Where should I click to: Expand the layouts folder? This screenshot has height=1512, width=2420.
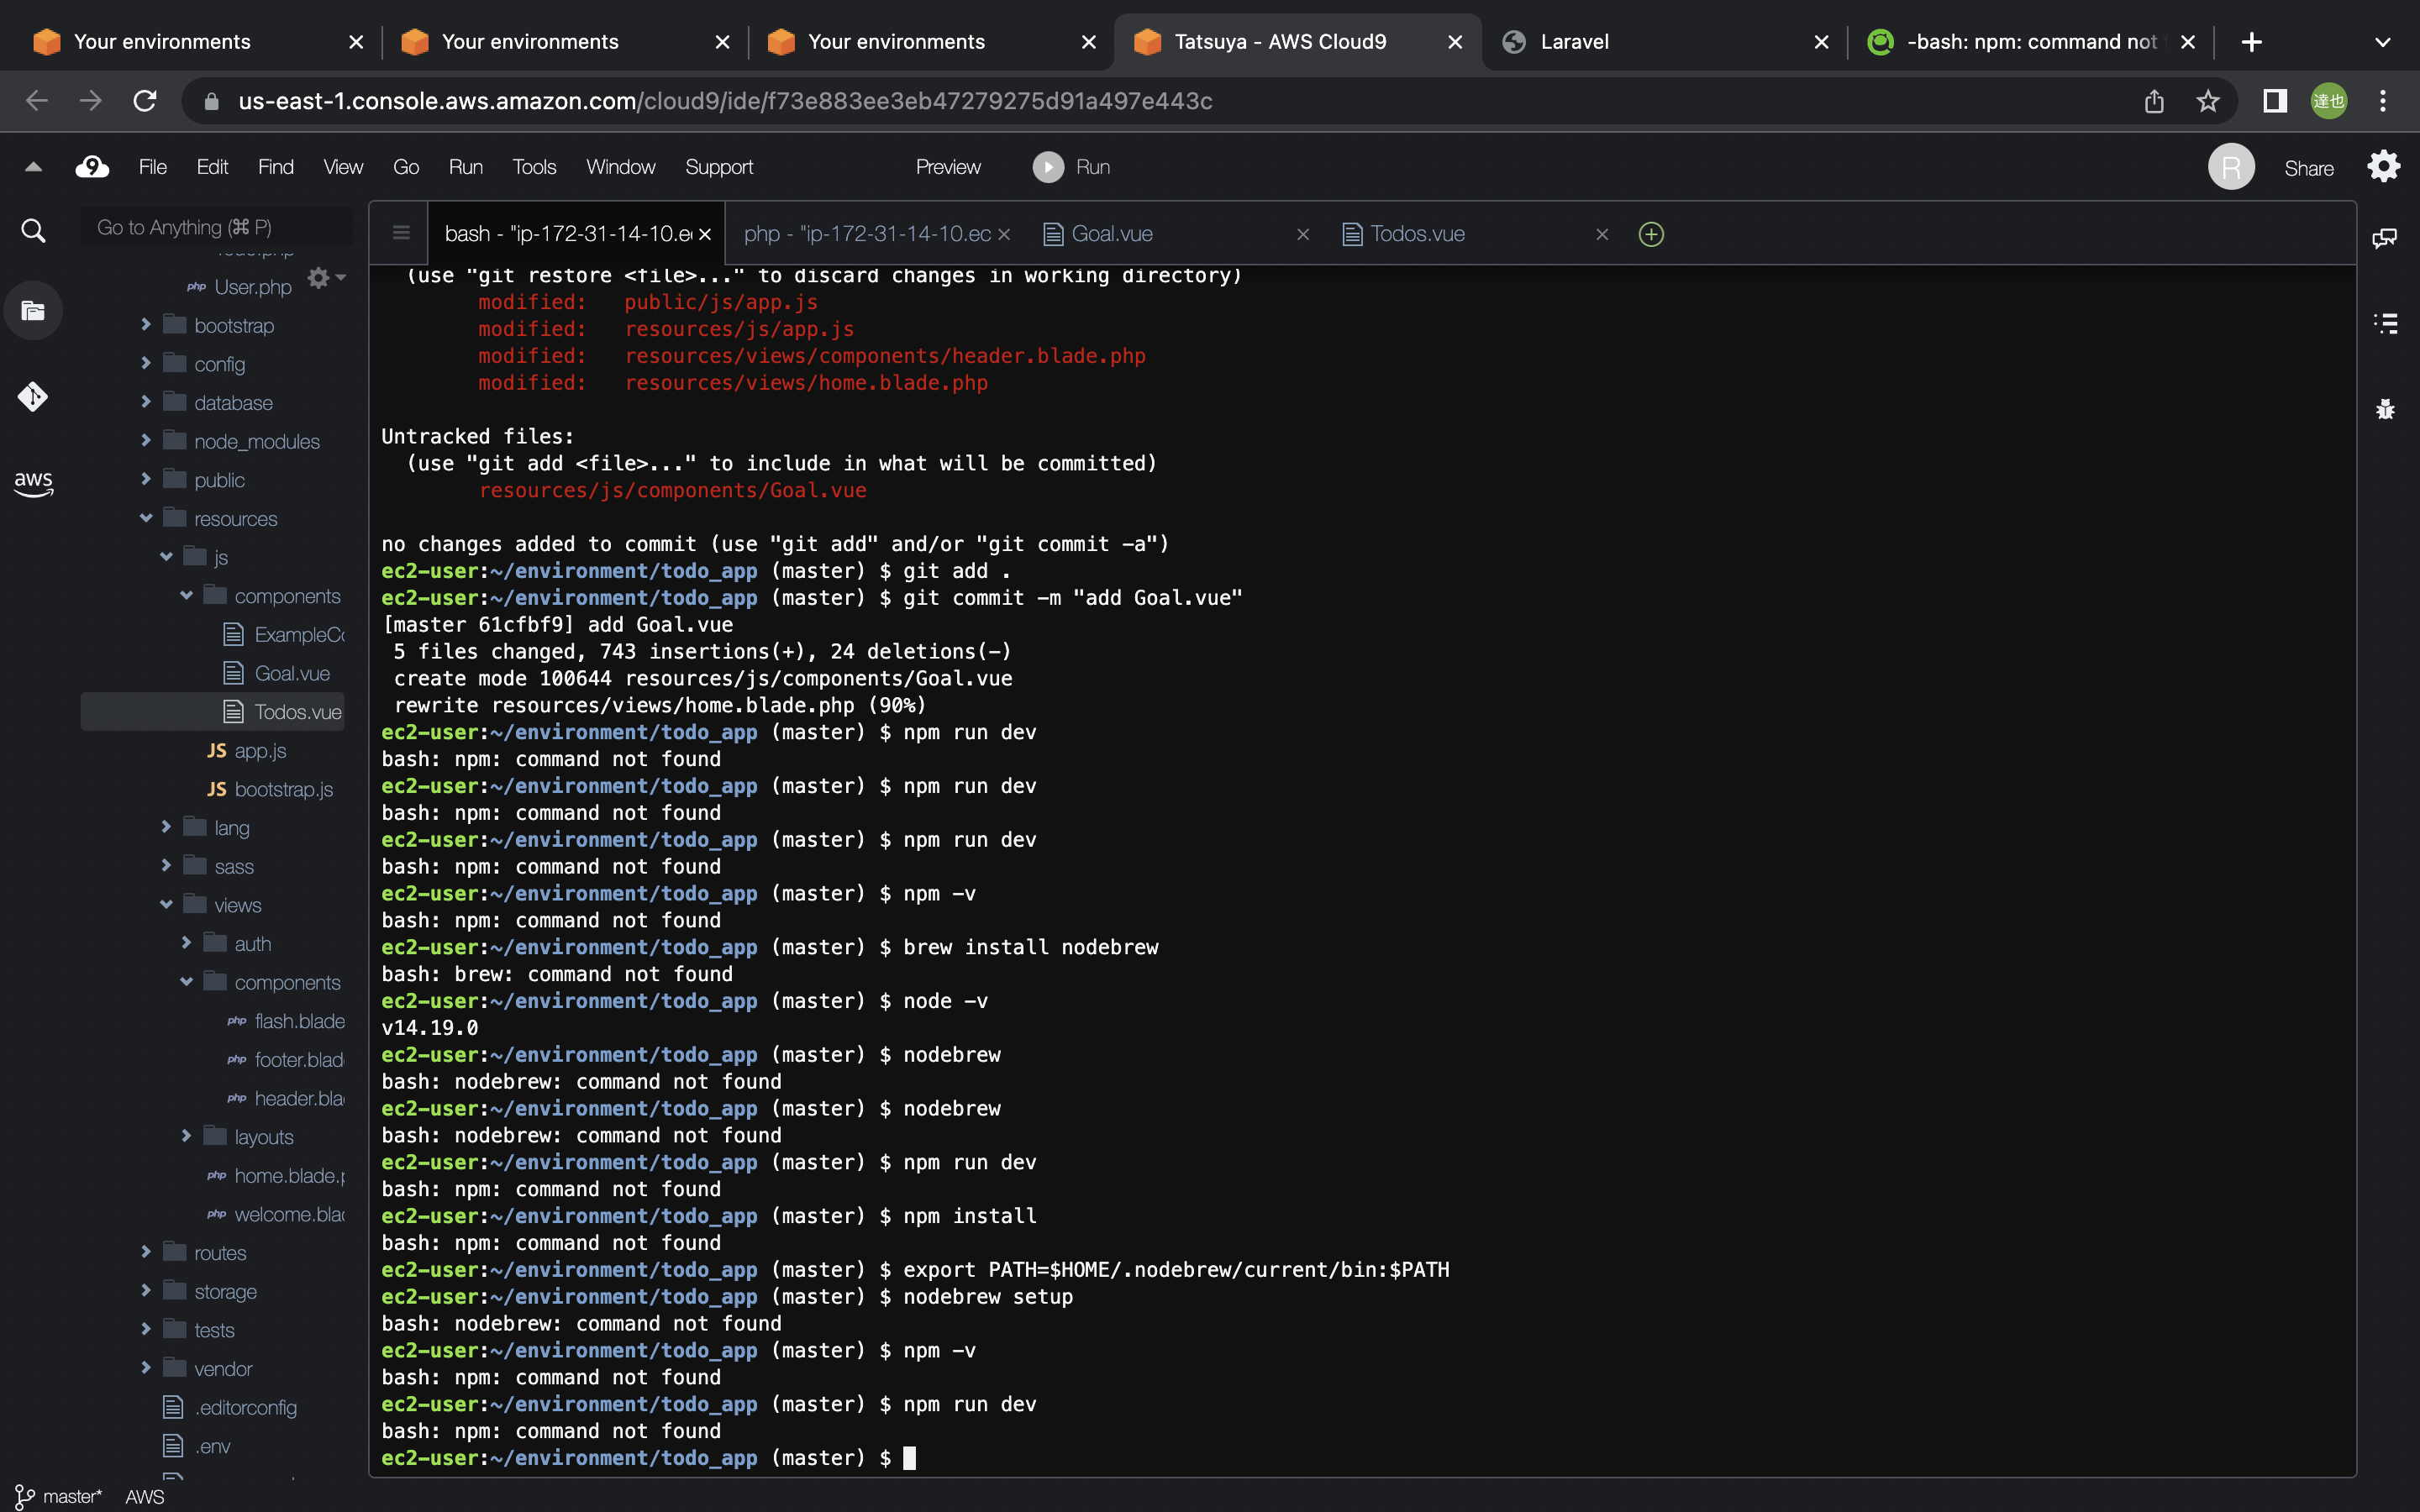(x=186, y=1137)
